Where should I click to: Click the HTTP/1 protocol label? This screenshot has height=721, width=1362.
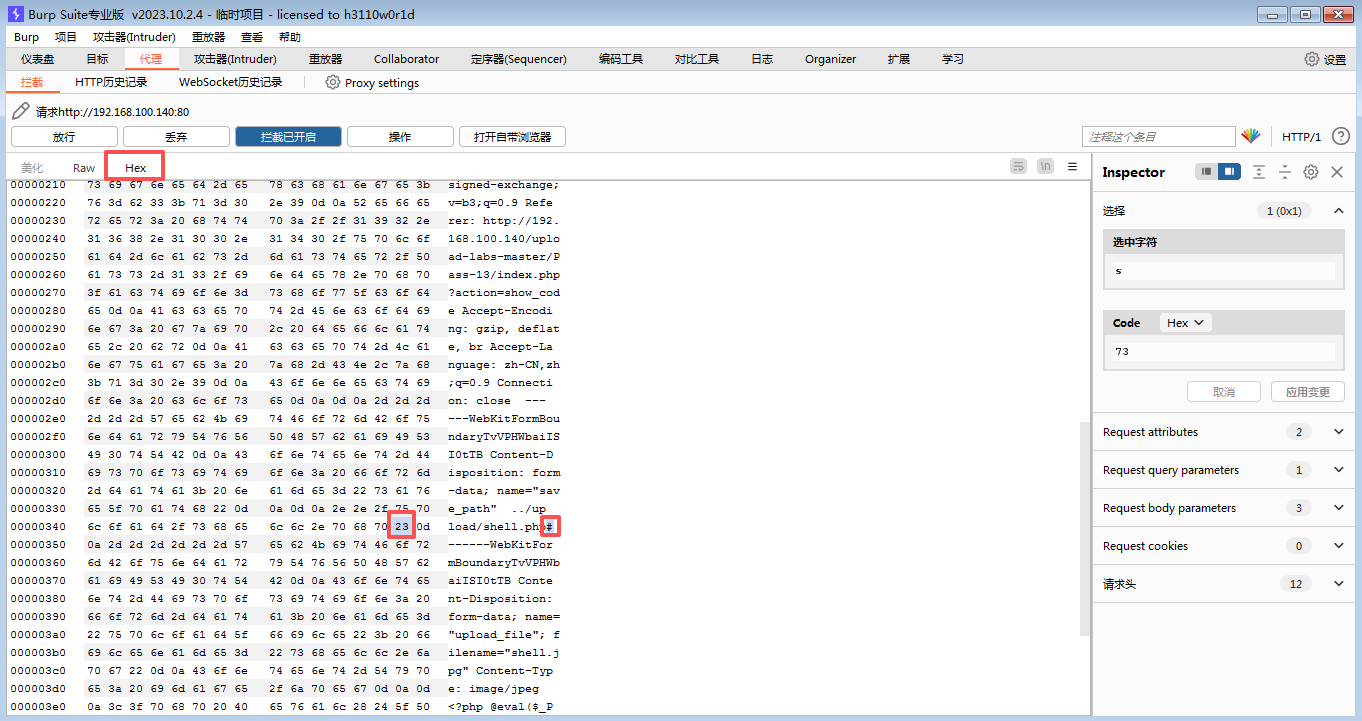click(1302, 137)
